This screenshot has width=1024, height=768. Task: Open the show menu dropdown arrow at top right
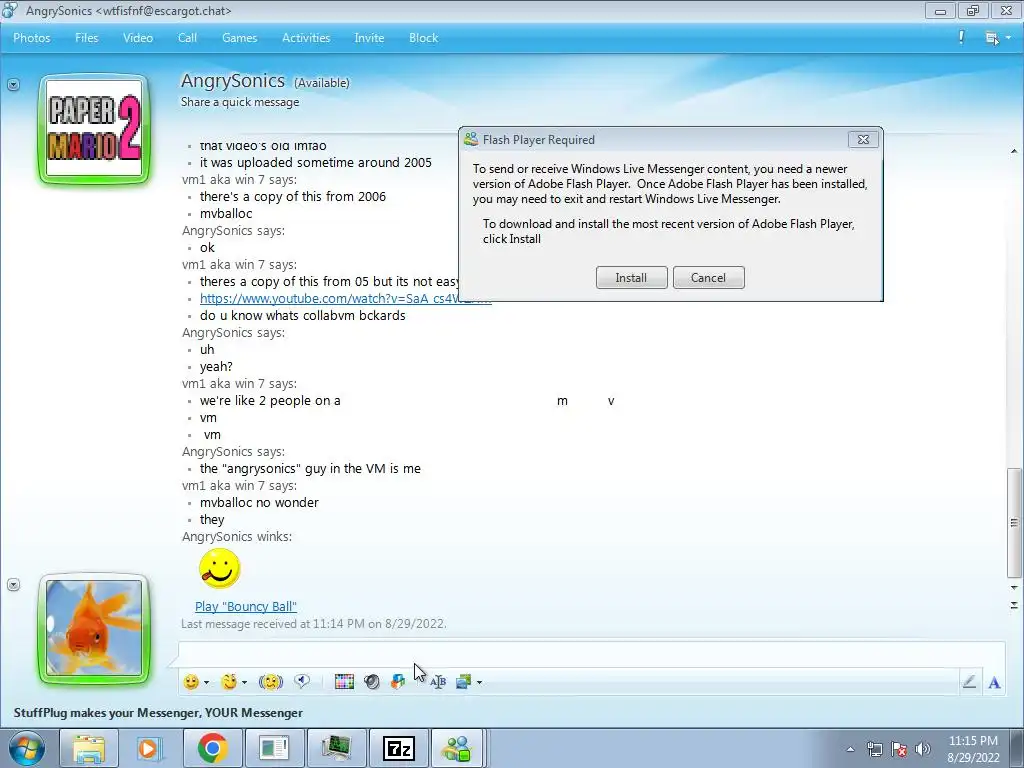[1008, 38]
